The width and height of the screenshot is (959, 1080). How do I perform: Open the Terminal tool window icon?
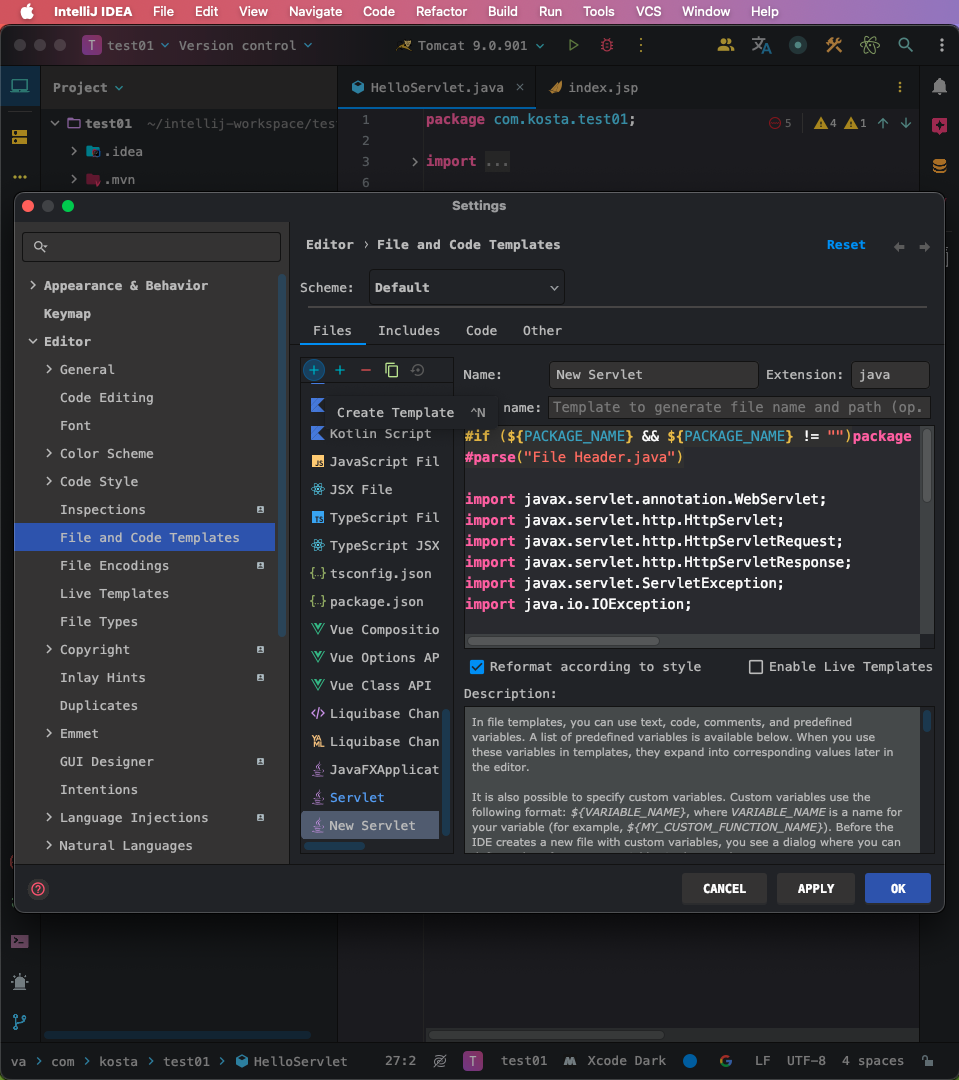point(20,941)
